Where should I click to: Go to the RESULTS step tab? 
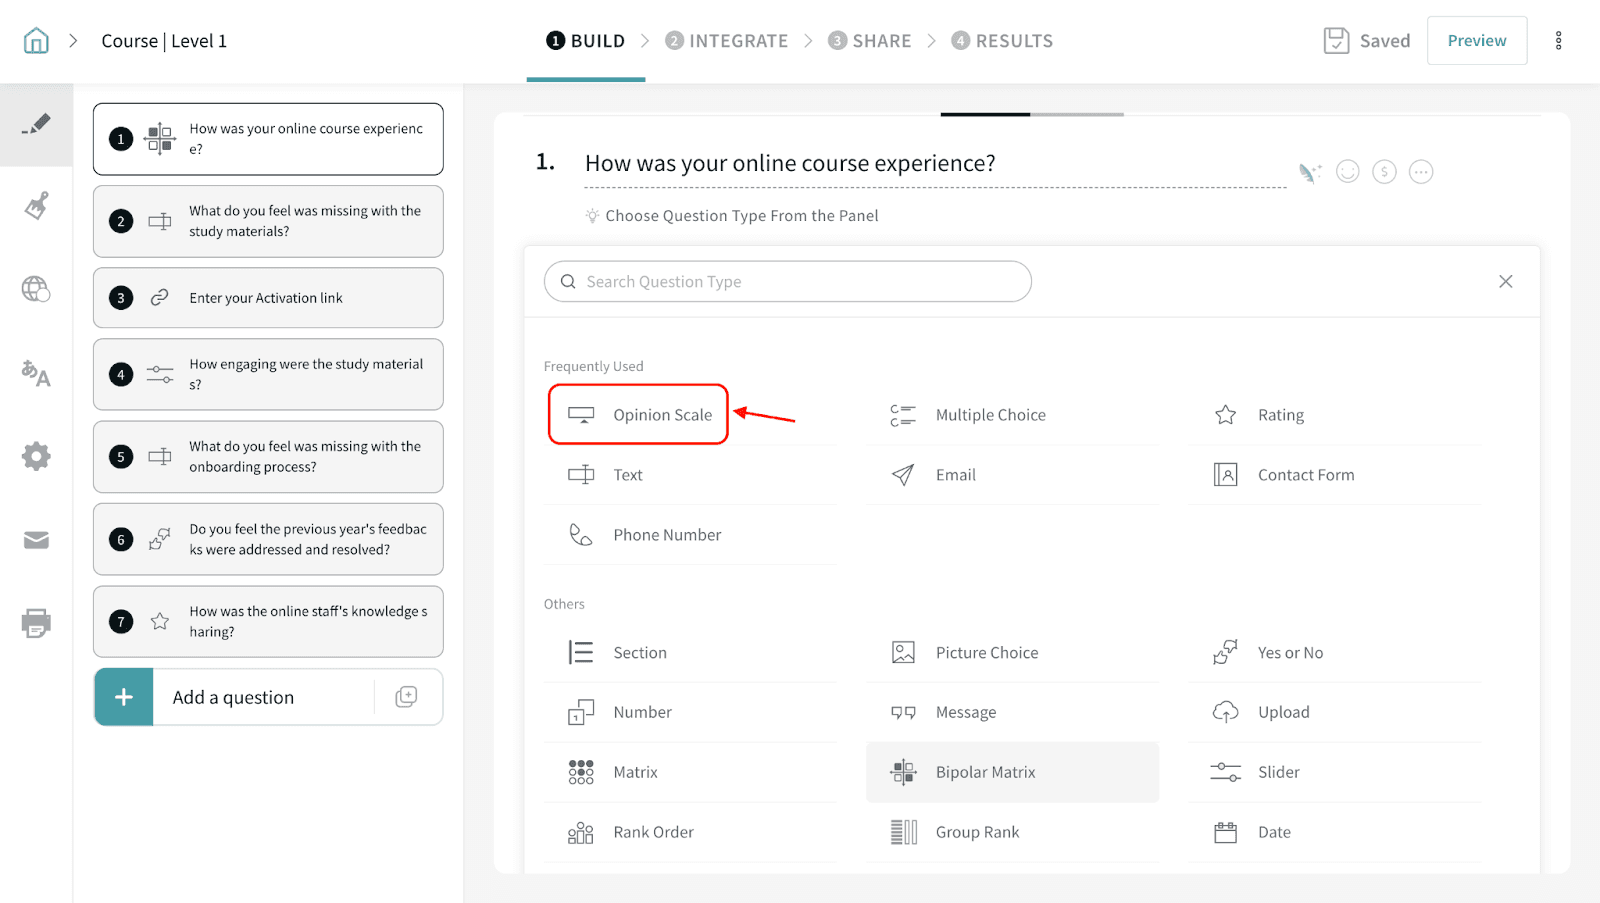coord(1002,41)
